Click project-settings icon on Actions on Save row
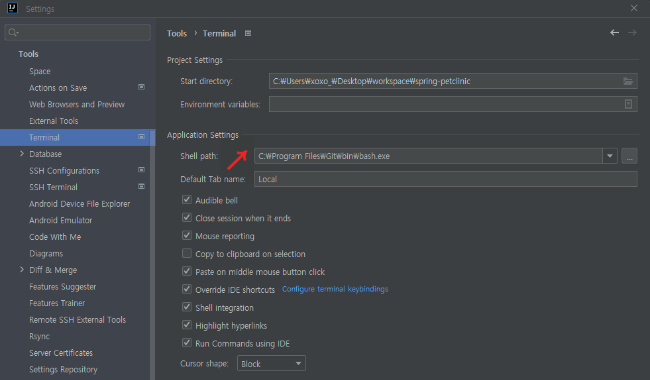 coord(141,87)
